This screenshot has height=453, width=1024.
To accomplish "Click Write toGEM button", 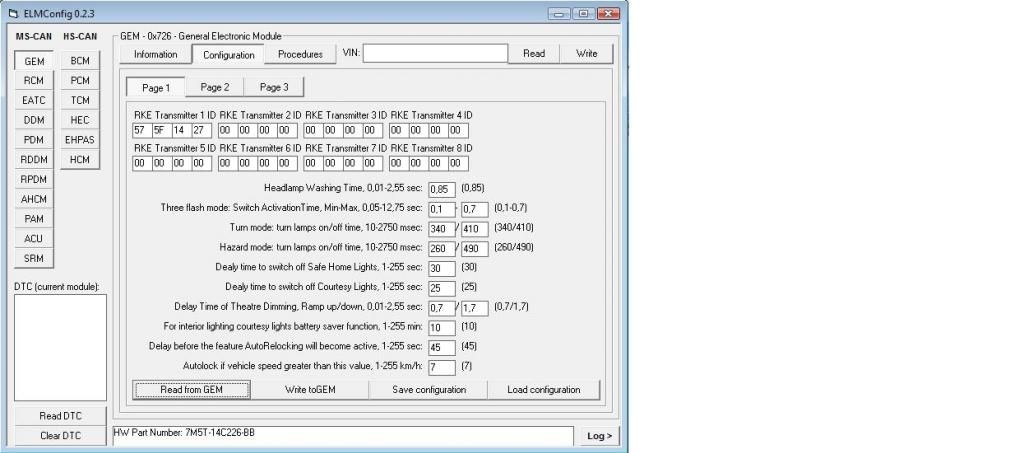I will pos(310,389).
